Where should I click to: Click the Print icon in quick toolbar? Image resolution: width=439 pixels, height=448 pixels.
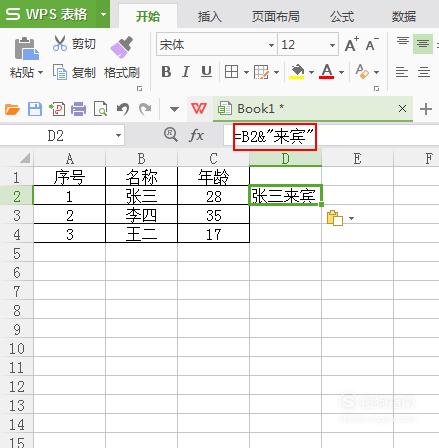point(79,109)
